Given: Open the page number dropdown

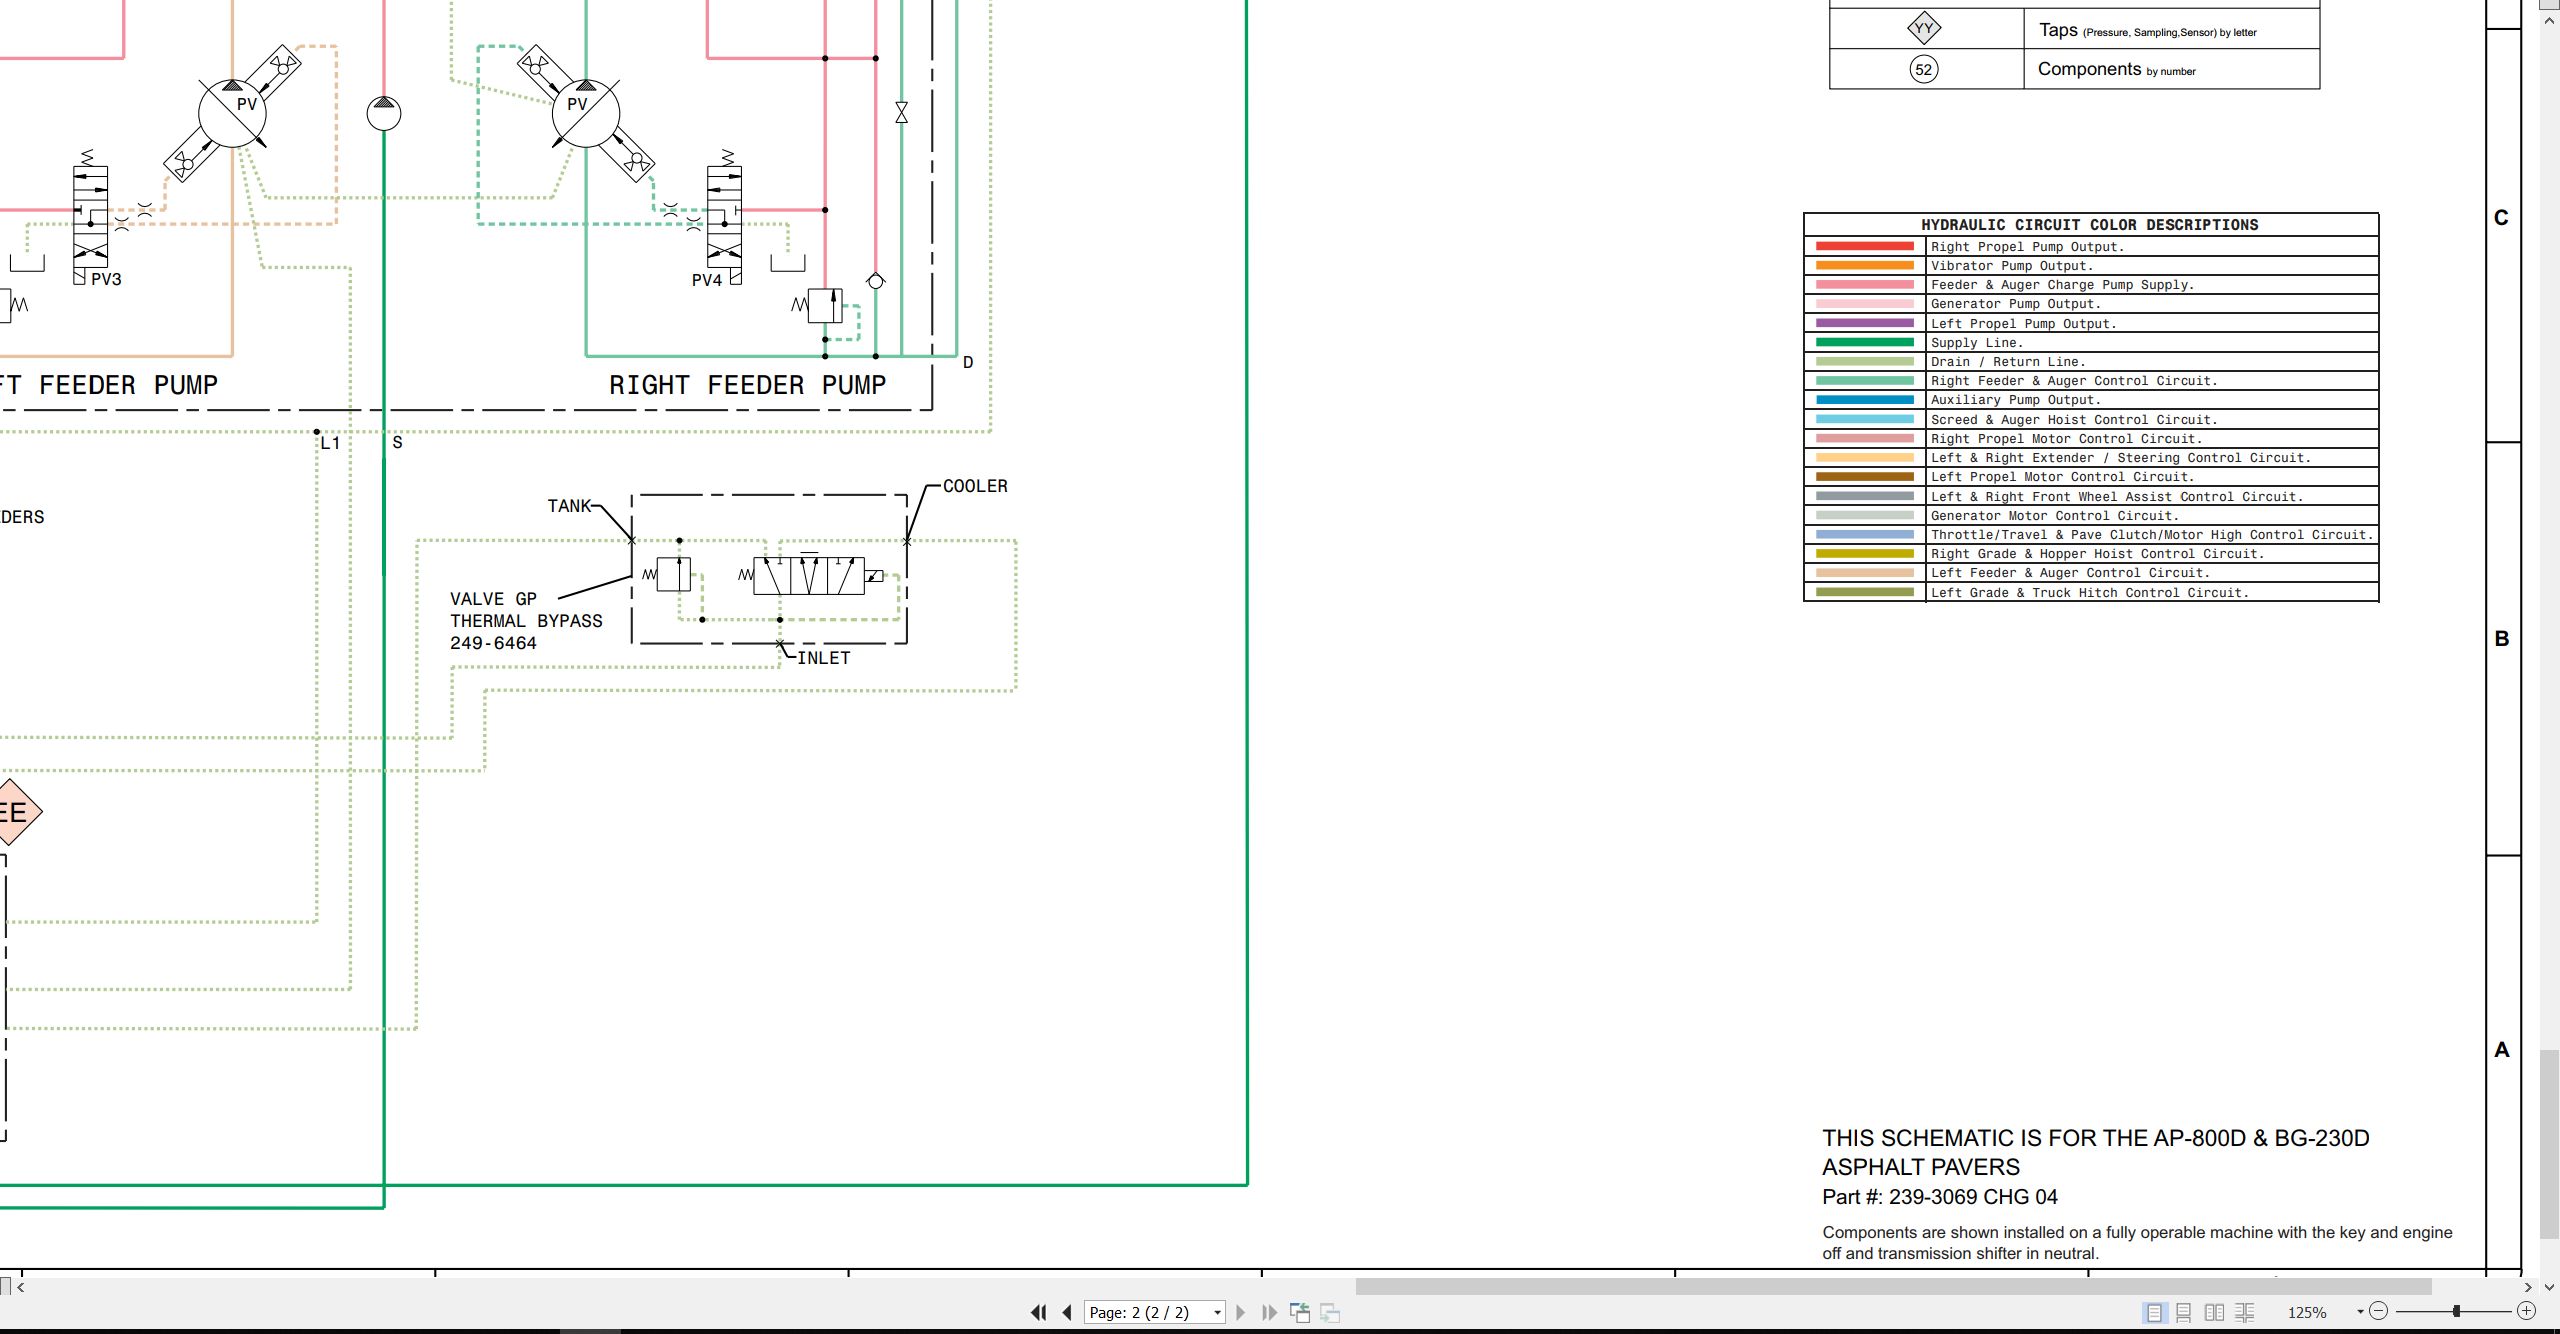Looking at the screenshot, I should 1217,1313.
